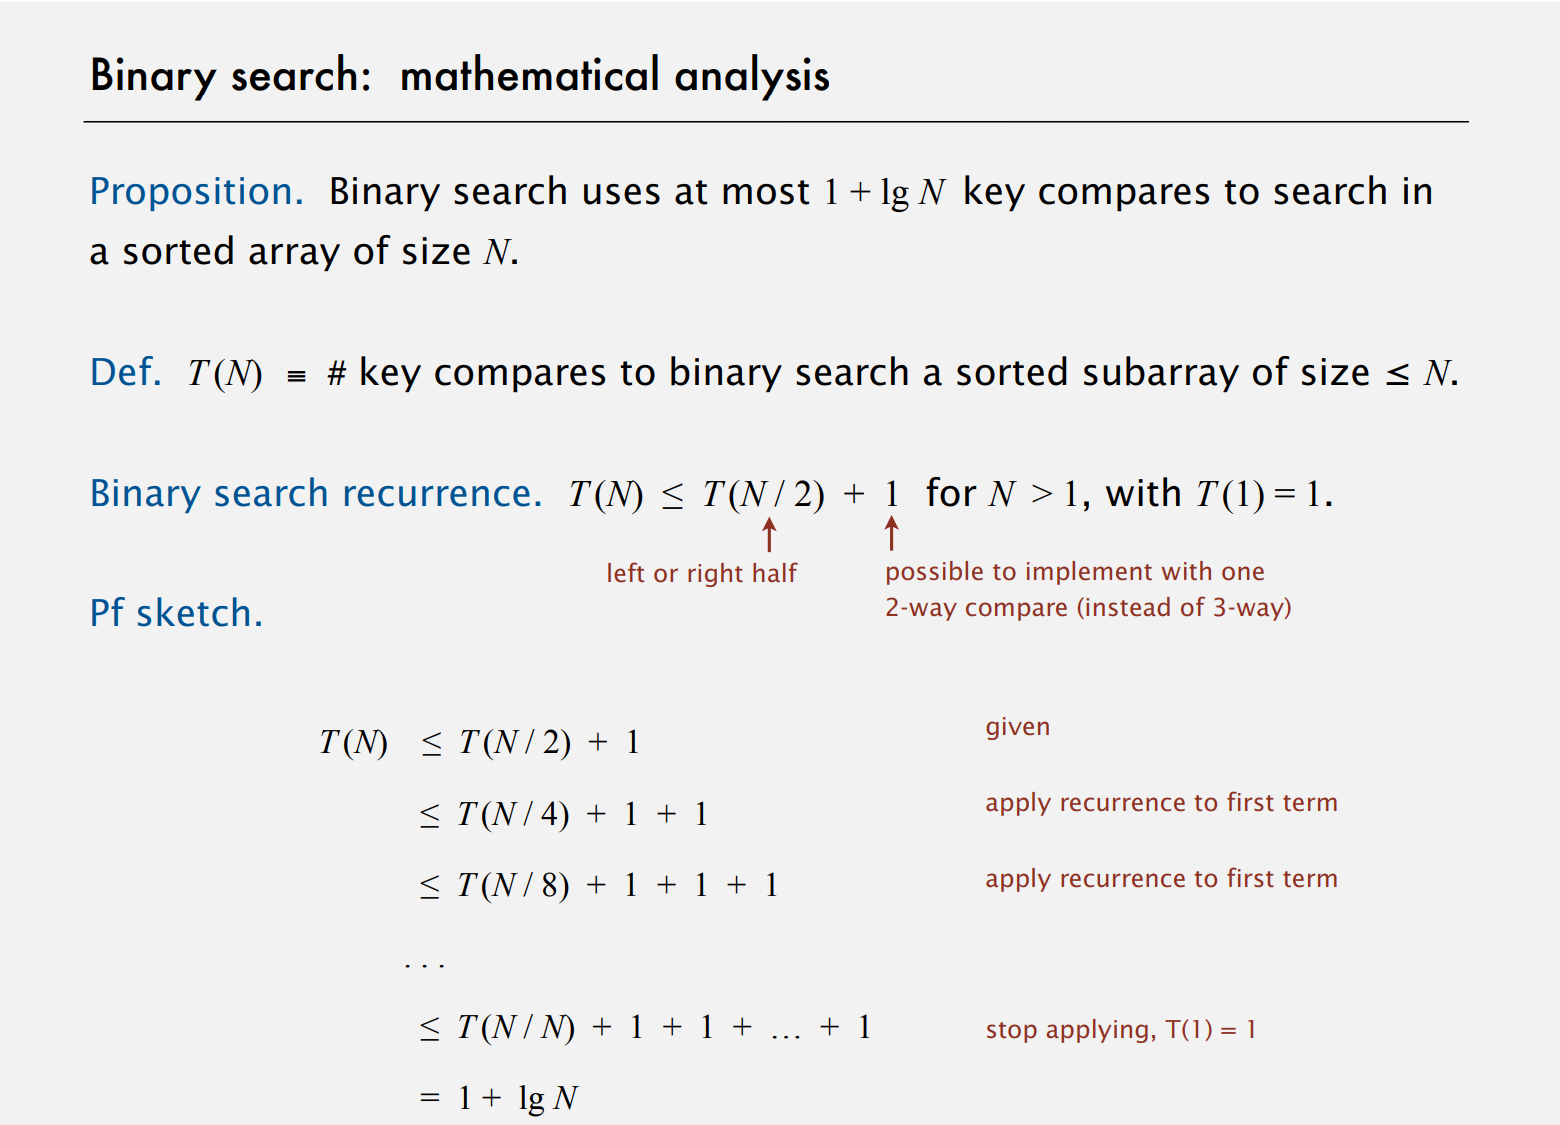Click "apply recurrence to first term" beside T(N/8)
Screen dimensions: 1560x1125
(1161, 879)
